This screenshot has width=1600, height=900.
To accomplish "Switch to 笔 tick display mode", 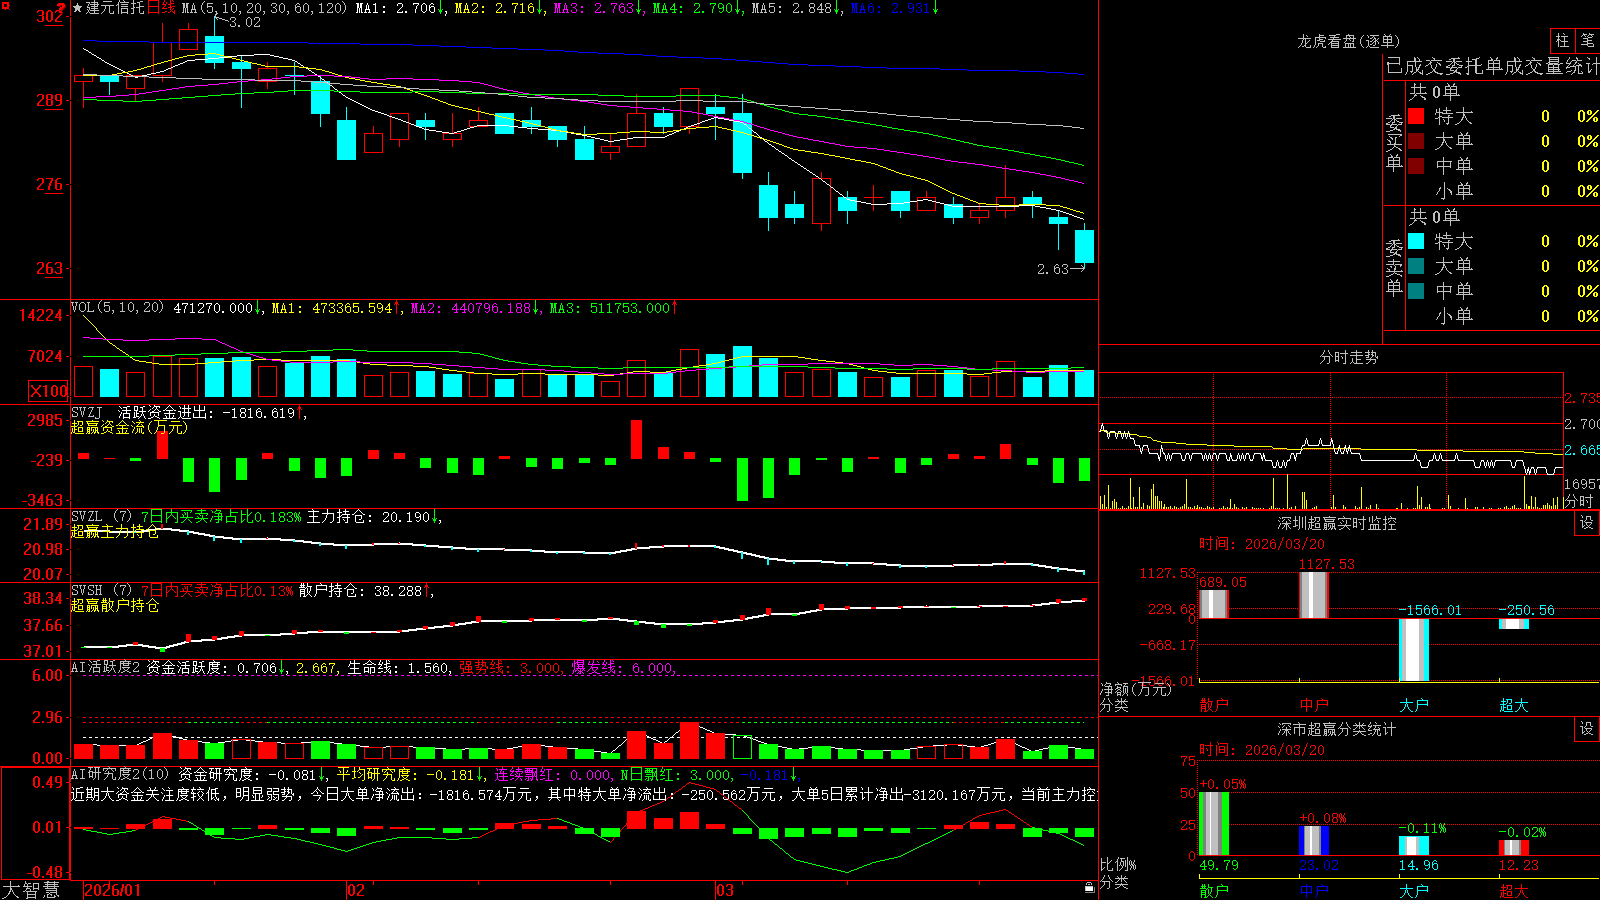I will [x=1588, y=41].
